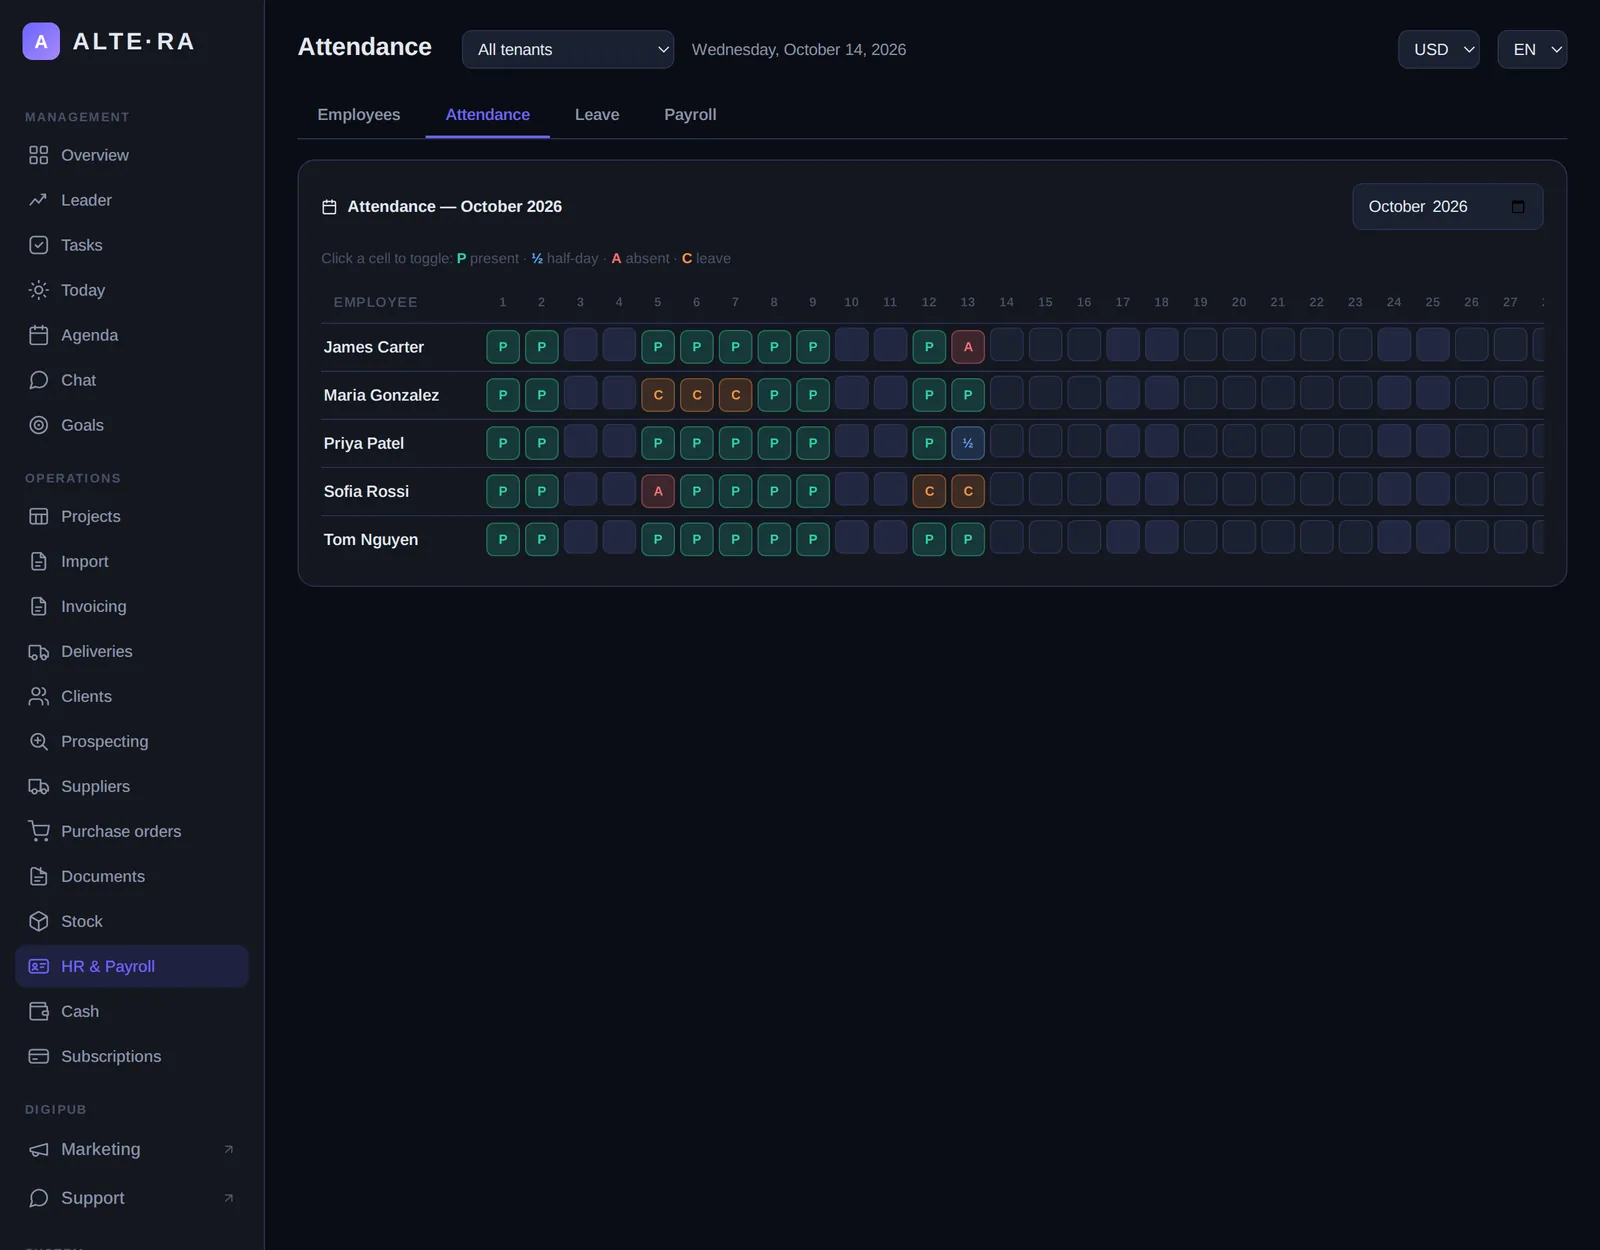Open Support external link
The image size is (1600, 1250).
(x=132, y=1198)
